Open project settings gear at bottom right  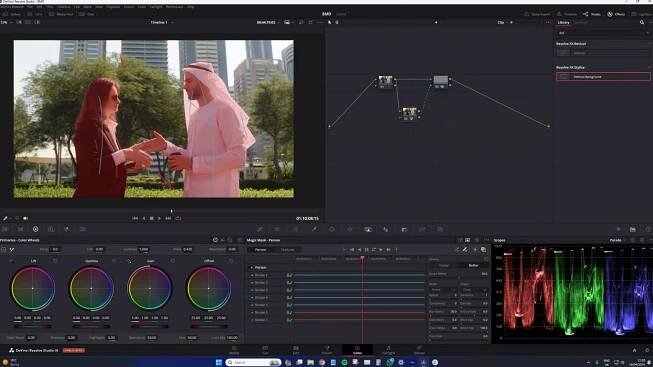point(648,350)
